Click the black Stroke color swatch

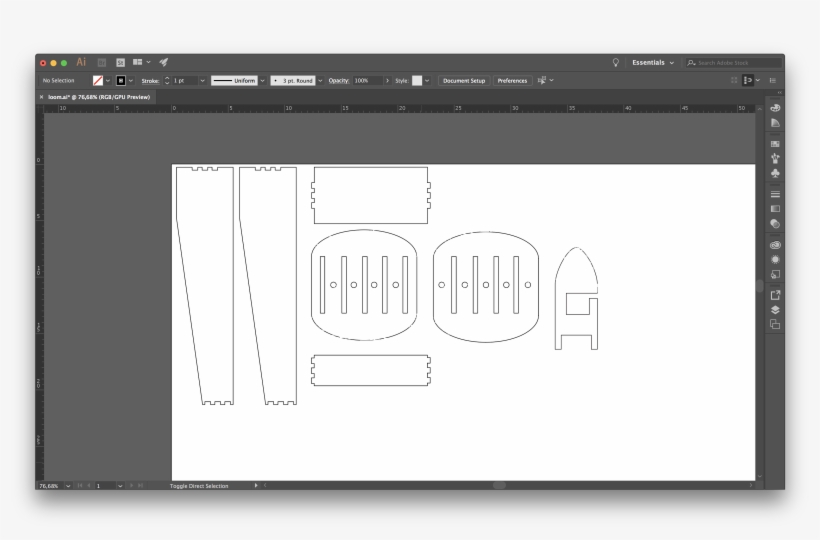point(121,81)
